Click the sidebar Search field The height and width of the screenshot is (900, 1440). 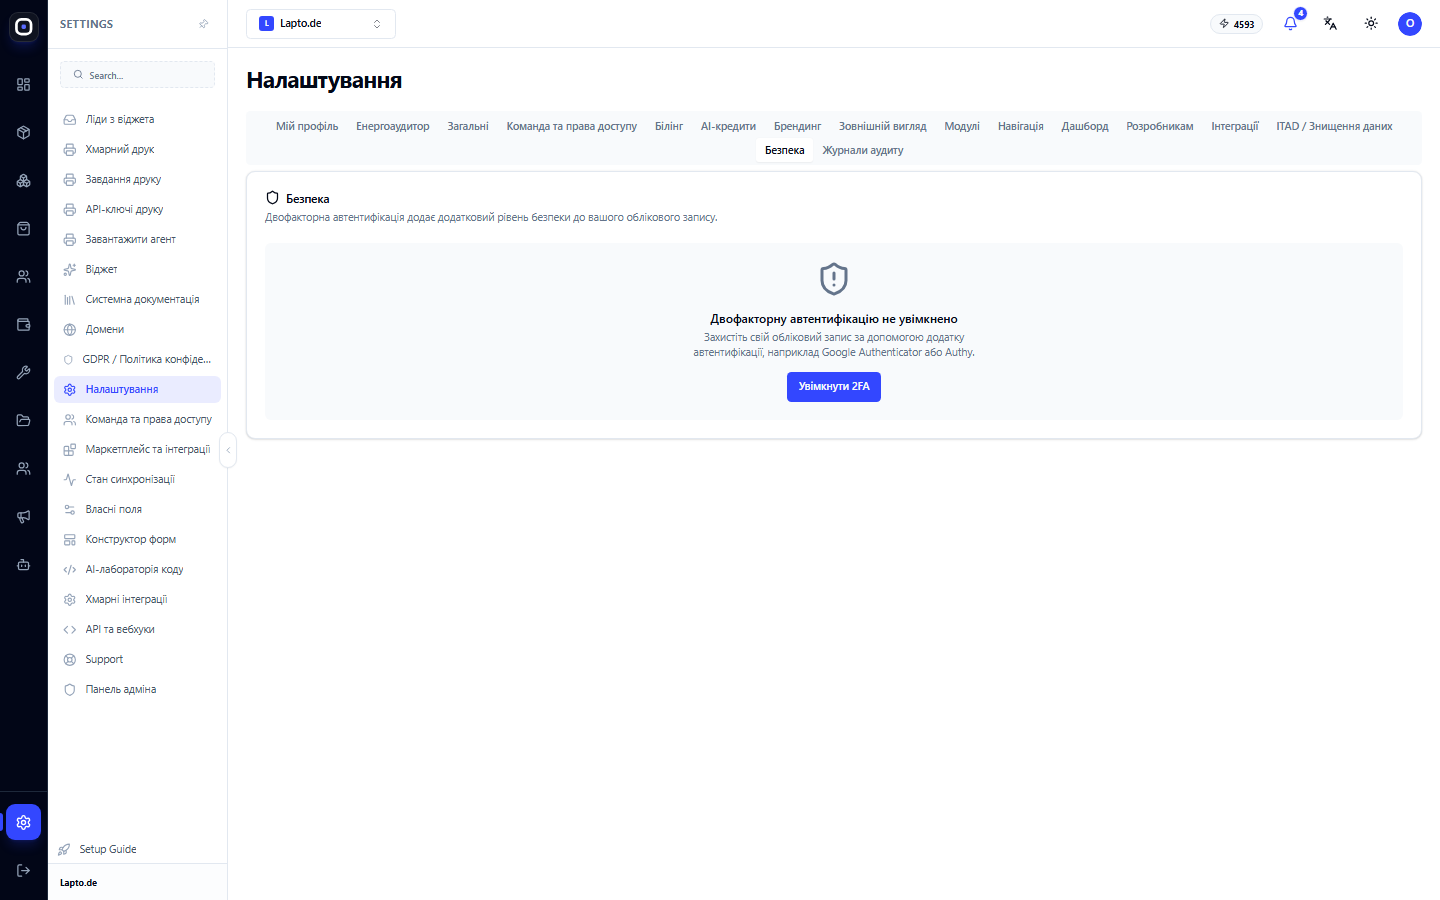tap(138, 75)
